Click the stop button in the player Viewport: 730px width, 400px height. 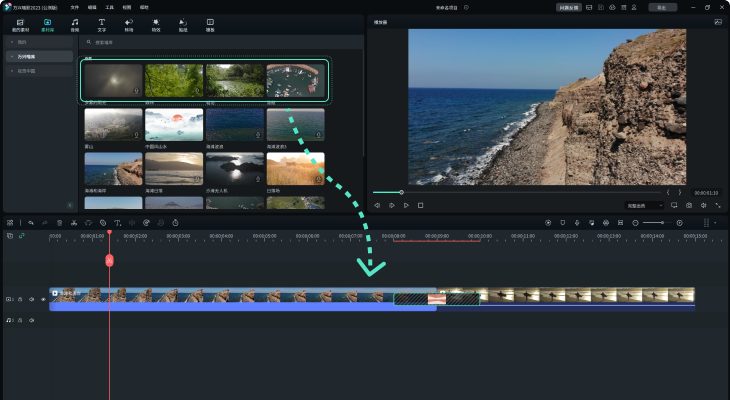421,205
